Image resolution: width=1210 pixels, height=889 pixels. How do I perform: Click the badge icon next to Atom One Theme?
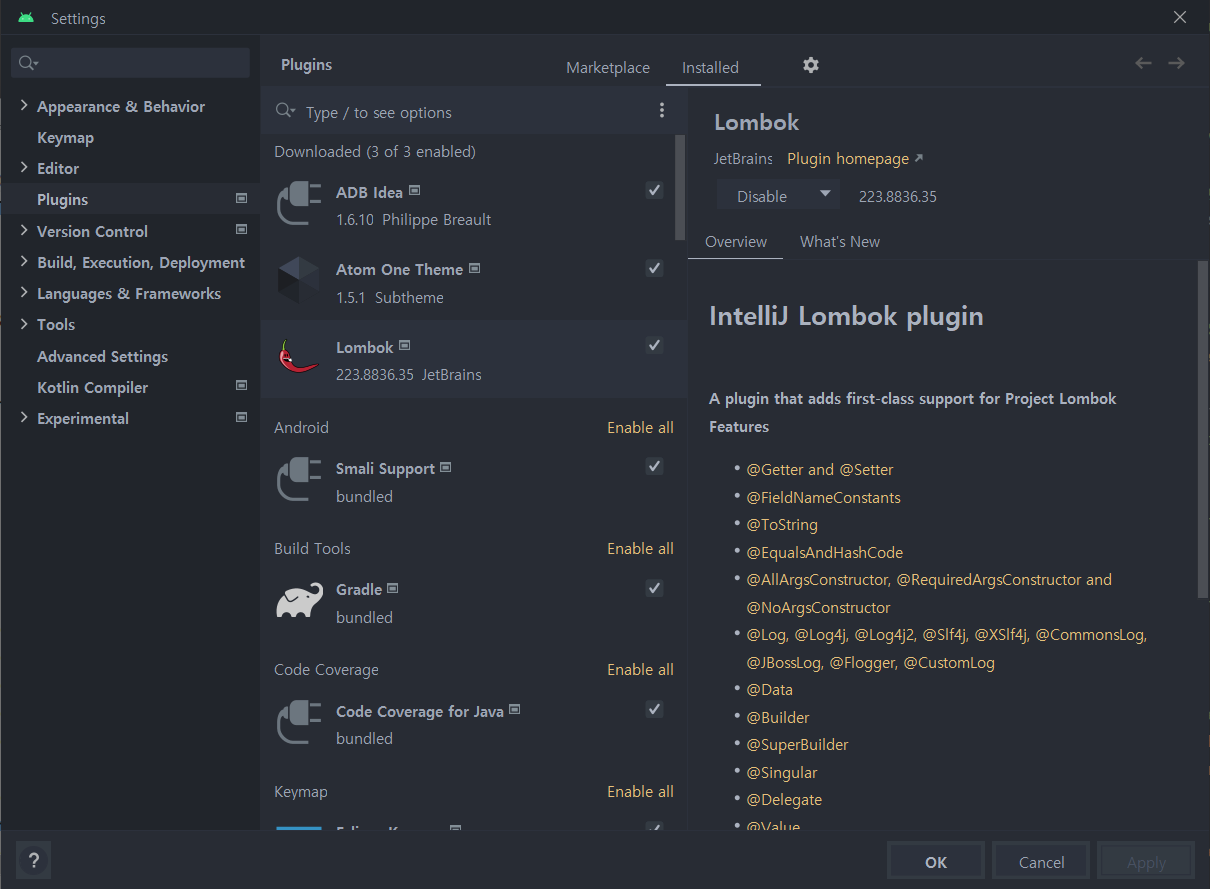474,268
